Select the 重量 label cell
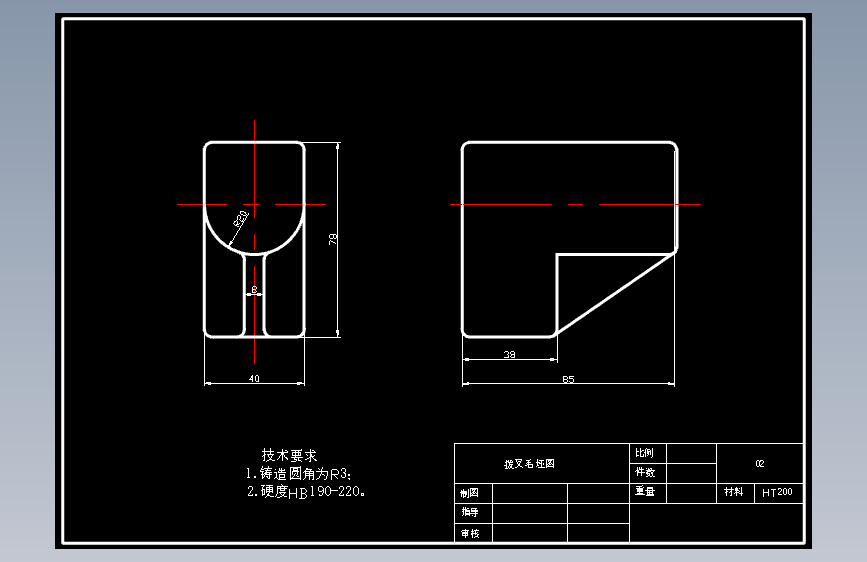The height and width of the screenshot is (562, 867). 648,493
